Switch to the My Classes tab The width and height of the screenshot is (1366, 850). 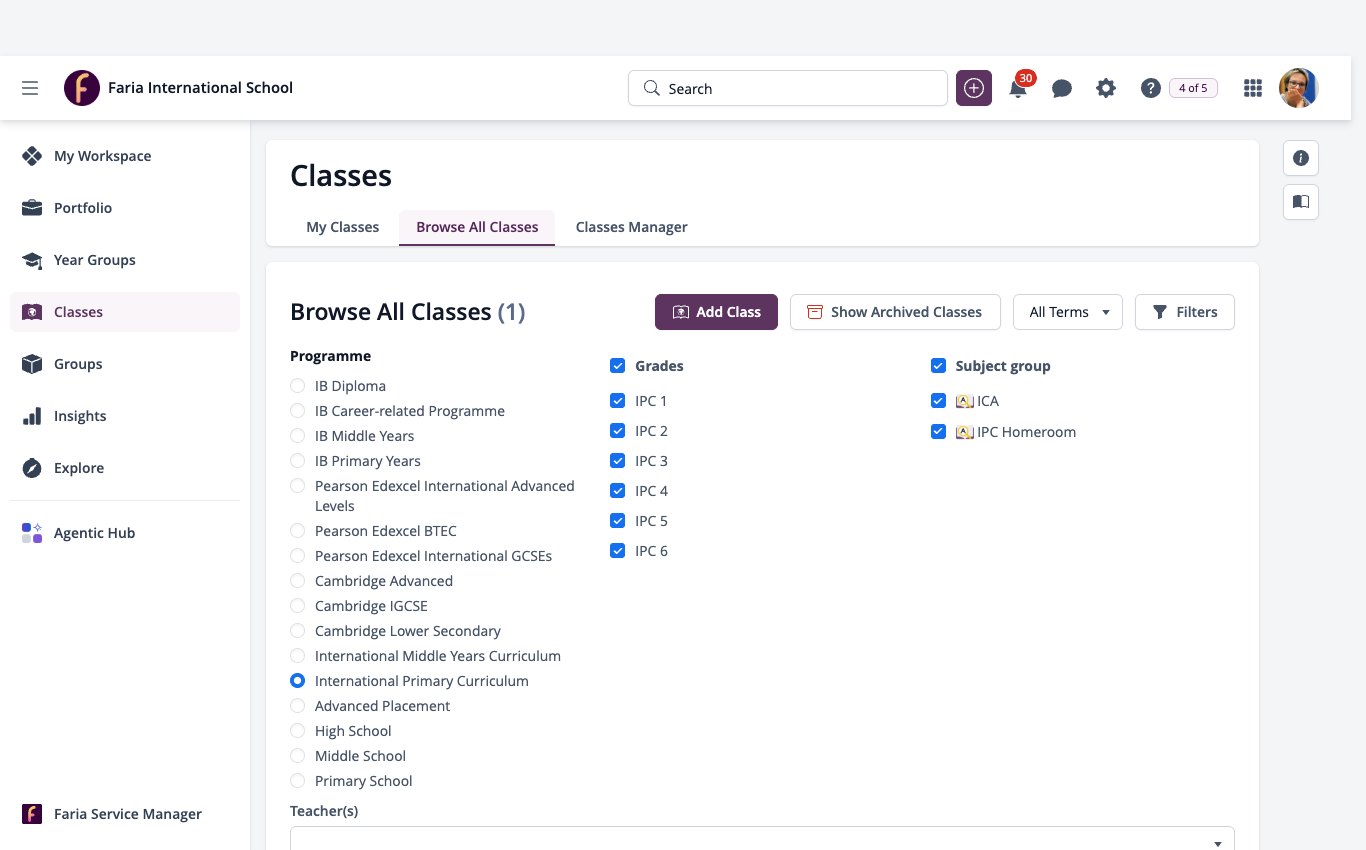coord(343,227)
